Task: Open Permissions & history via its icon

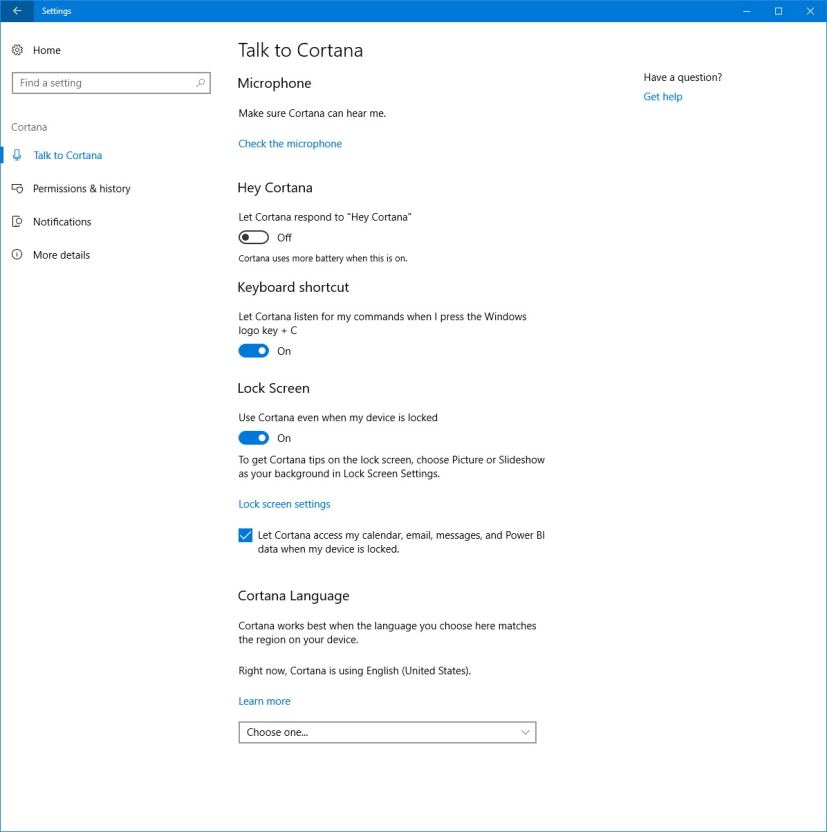Action: 17,188
